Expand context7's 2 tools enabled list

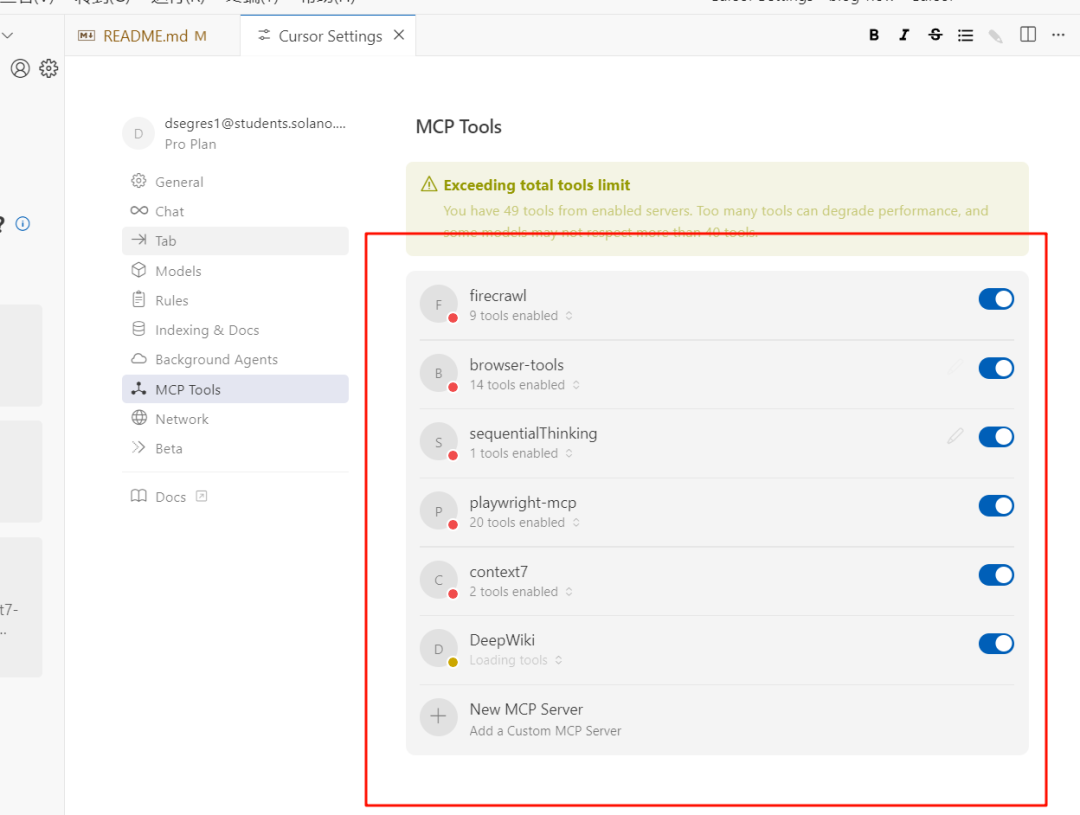click(x=519, y=592)
